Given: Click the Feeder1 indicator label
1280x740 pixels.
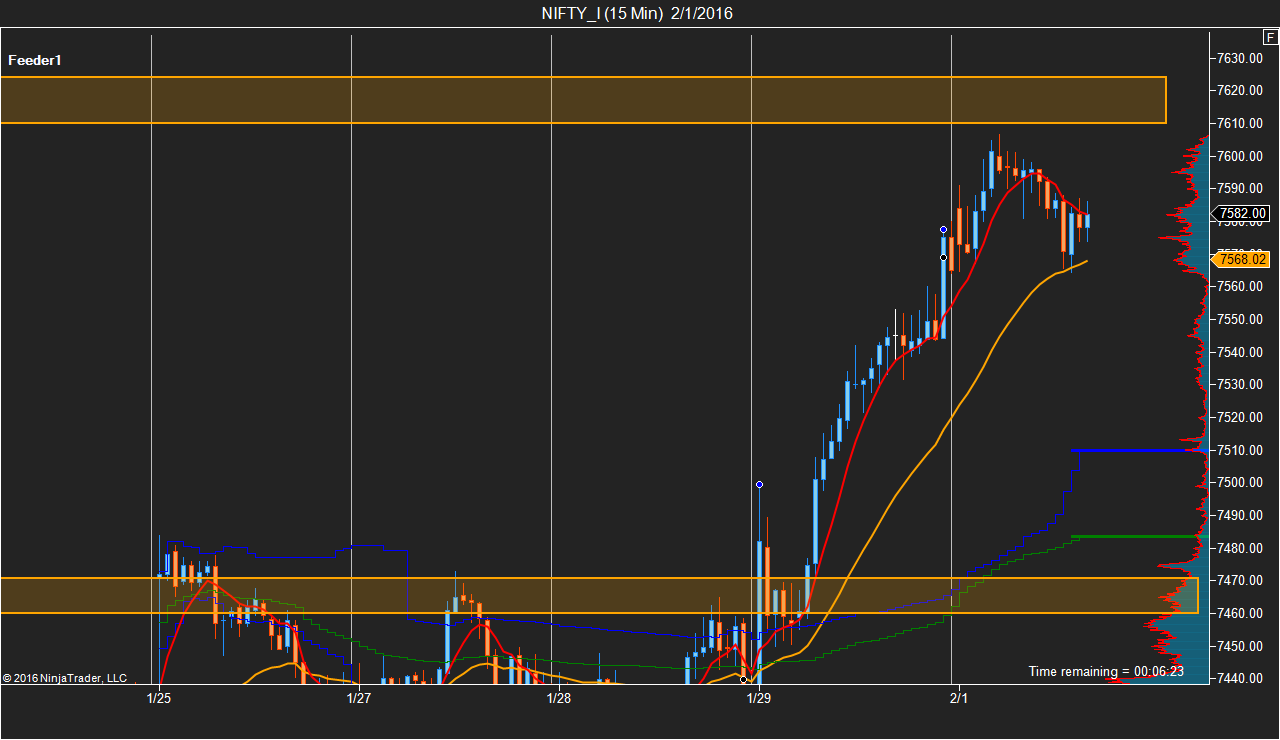Looking at the screenshot, I should 35,60.
